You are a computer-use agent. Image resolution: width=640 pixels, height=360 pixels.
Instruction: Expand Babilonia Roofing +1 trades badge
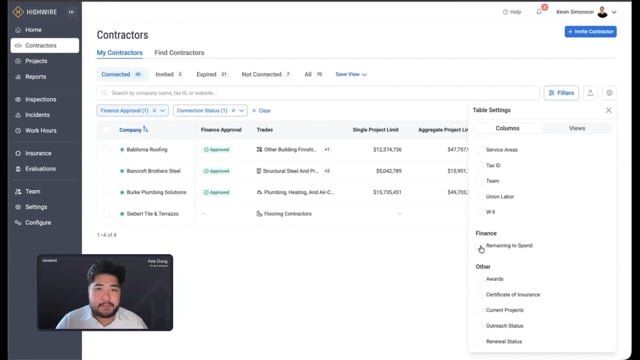(327, 149)
